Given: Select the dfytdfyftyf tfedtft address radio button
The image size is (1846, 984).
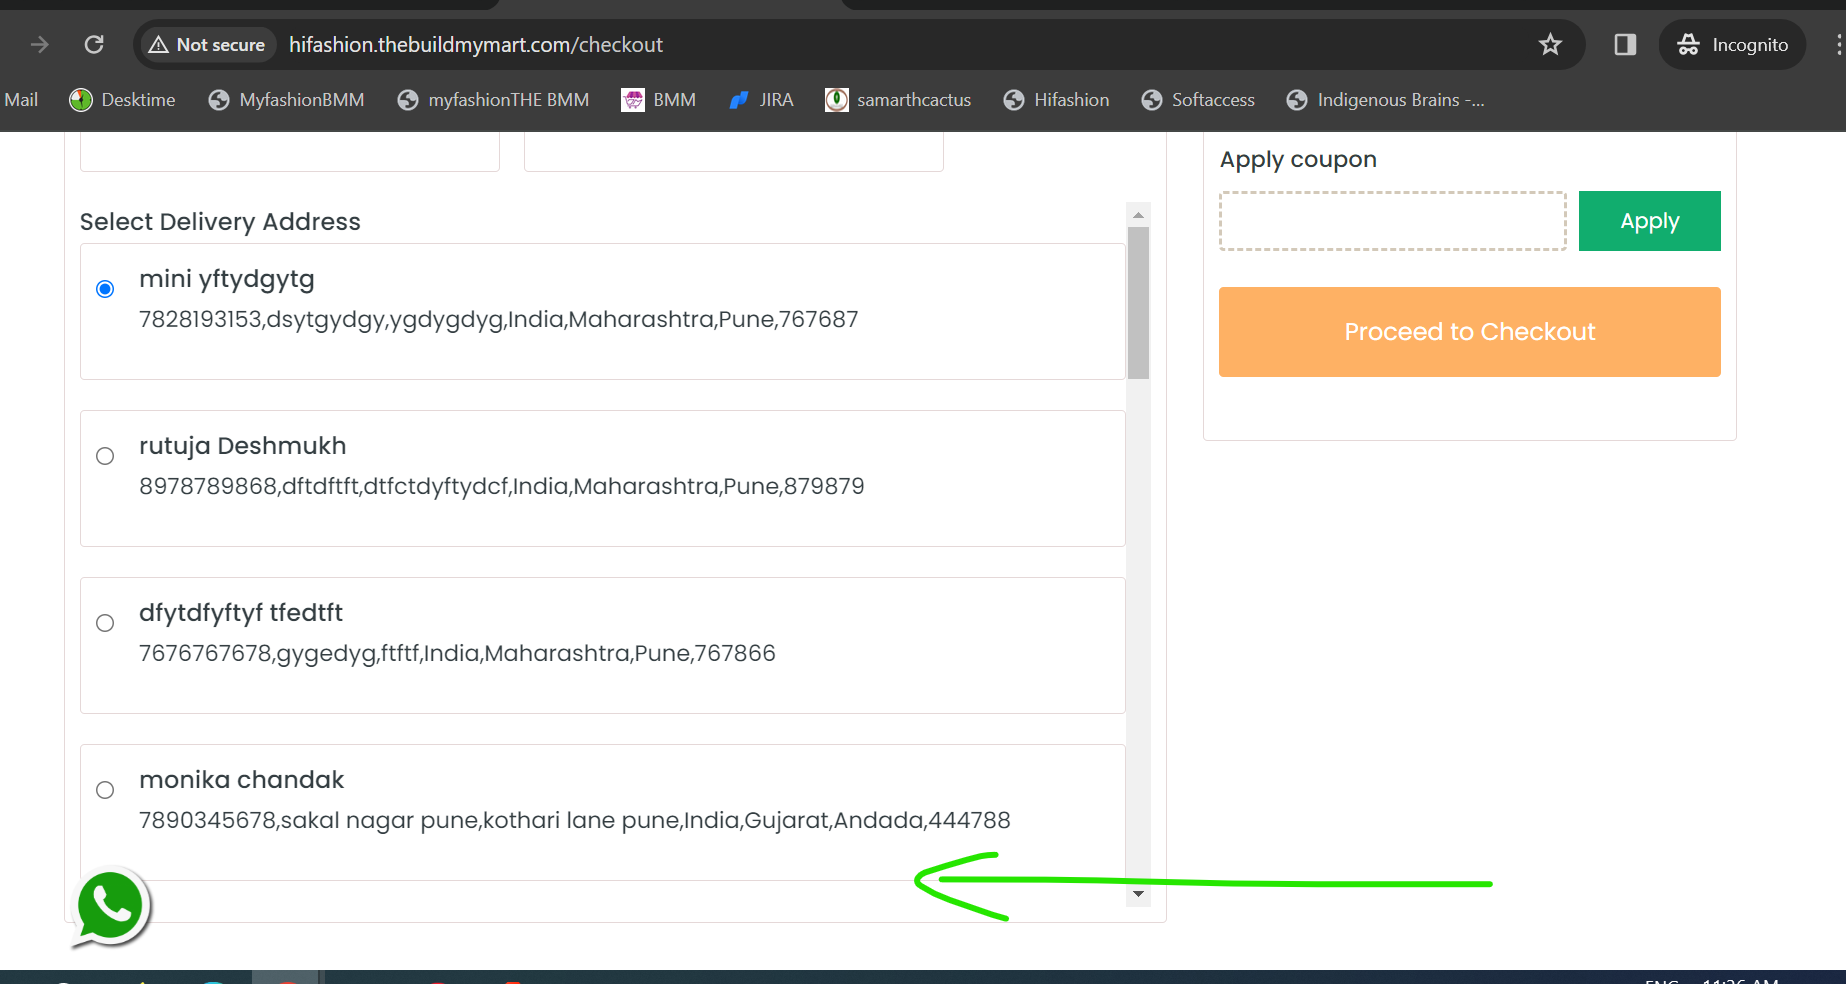Looking at the screenshot, I should click(x=105, y=623).
